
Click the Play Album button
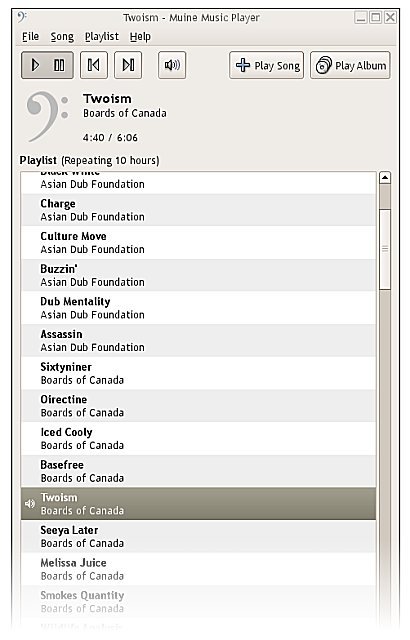point(350,65)
